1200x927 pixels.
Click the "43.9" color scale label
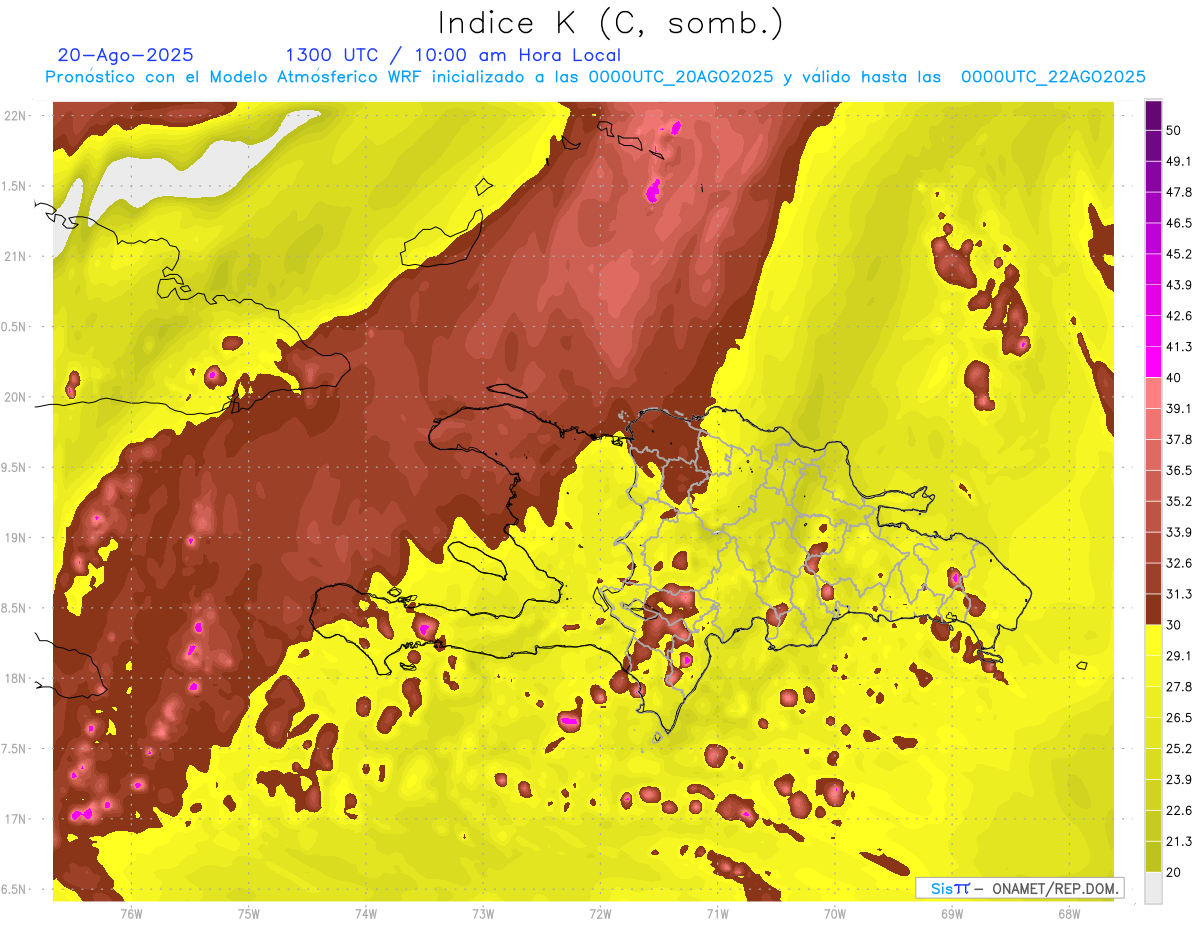click(1178, 285)
